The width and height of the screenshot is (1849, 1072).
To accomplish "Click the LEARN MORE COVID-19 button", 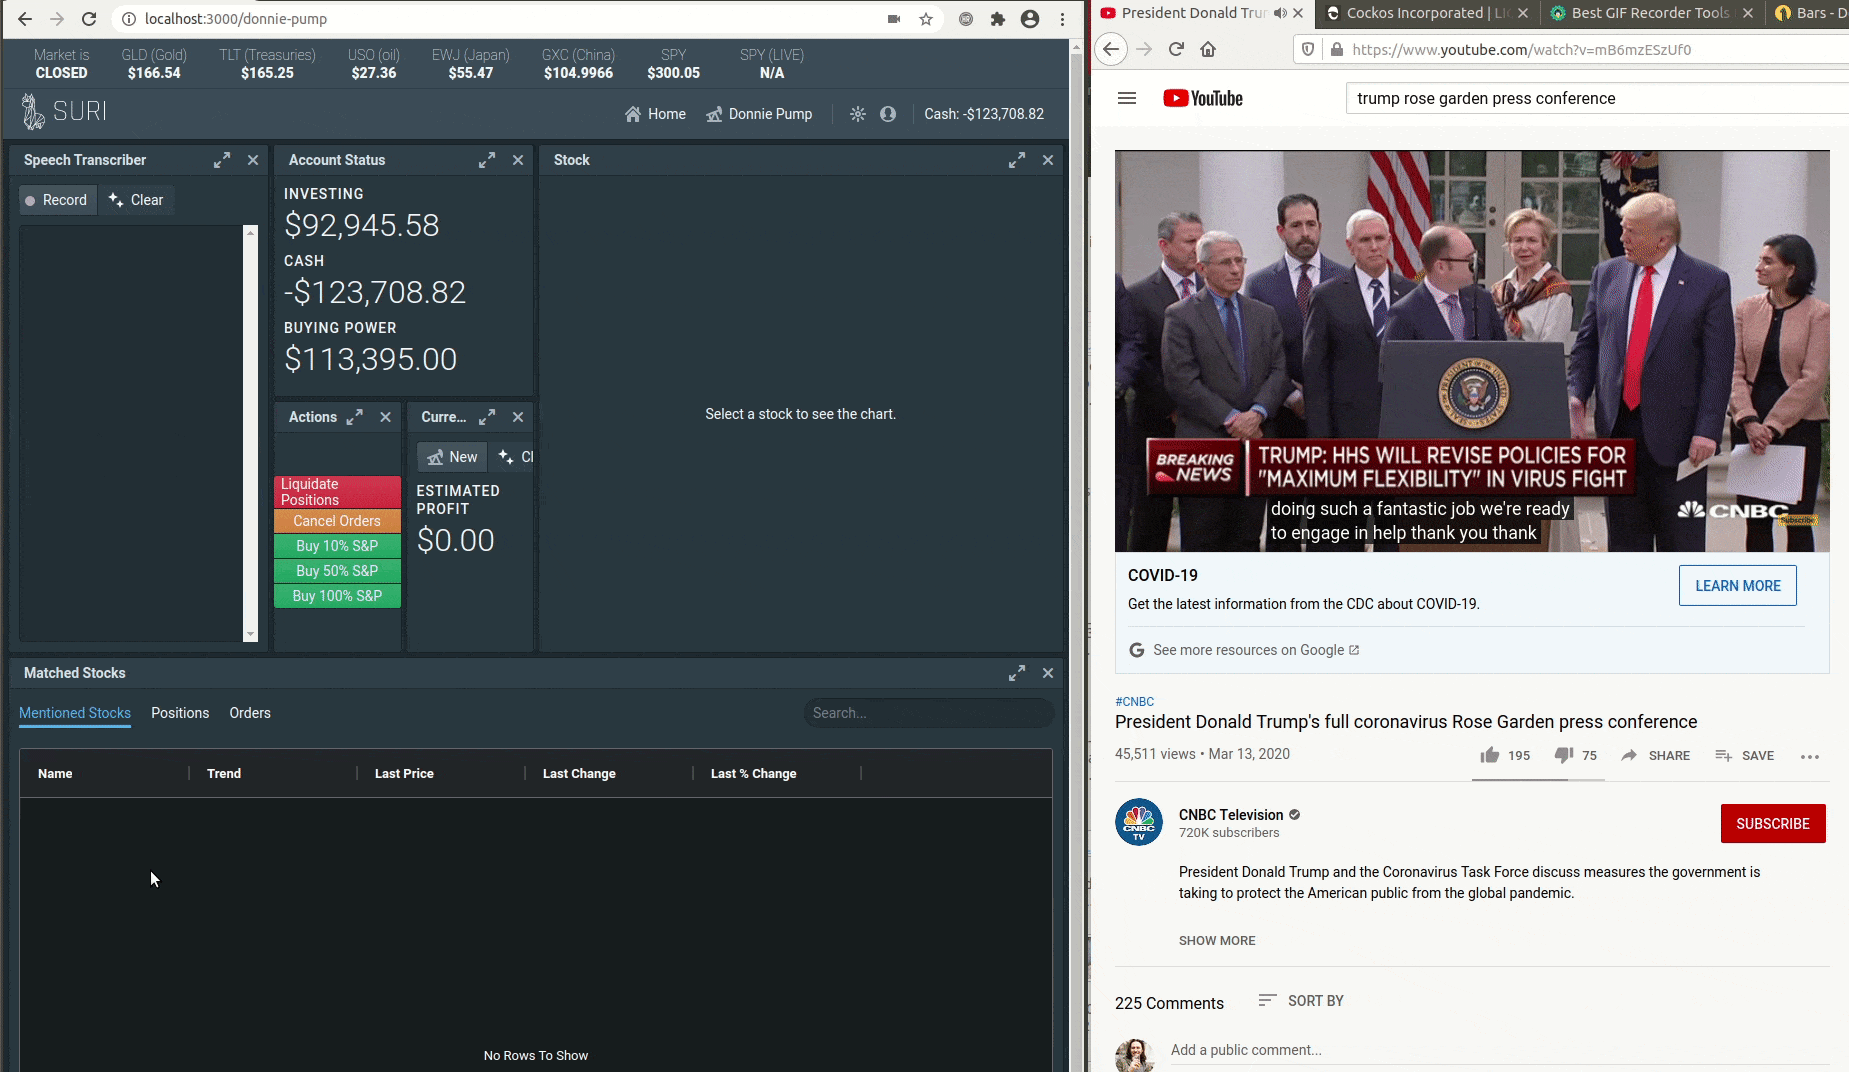I will click(x=1738, y=586).
